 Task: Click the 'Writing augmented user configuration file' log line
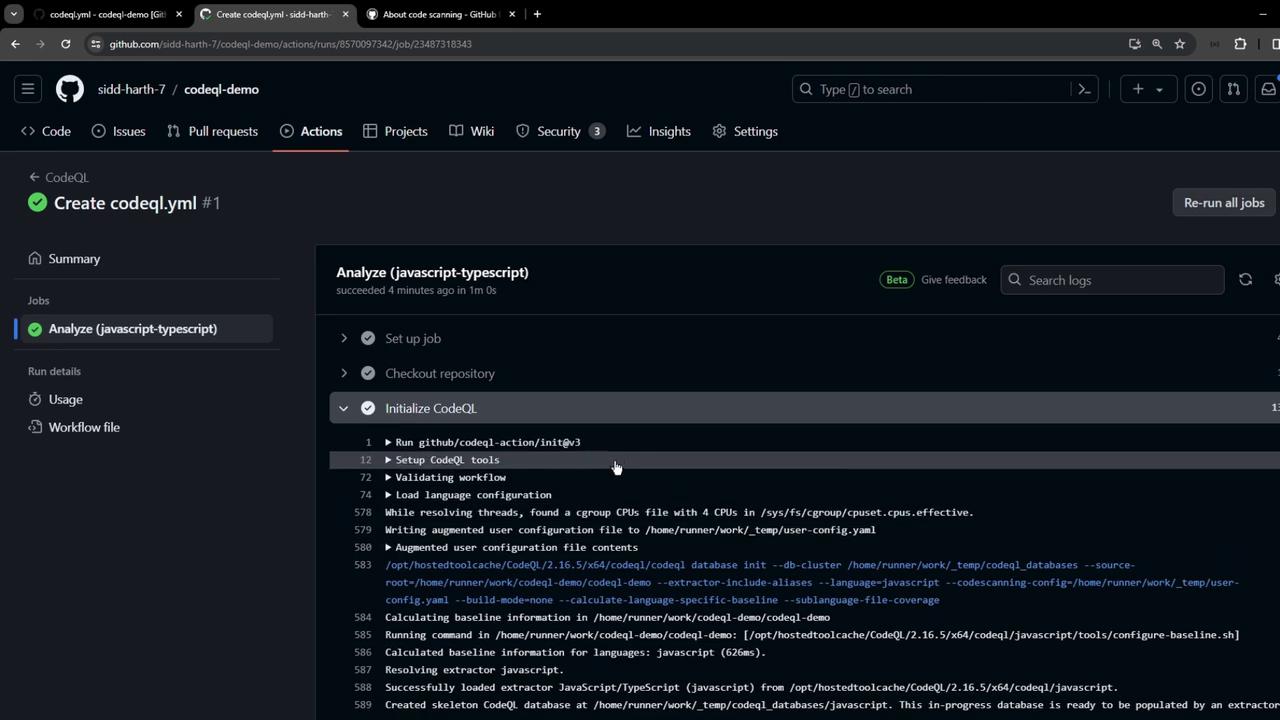[630, 530]
